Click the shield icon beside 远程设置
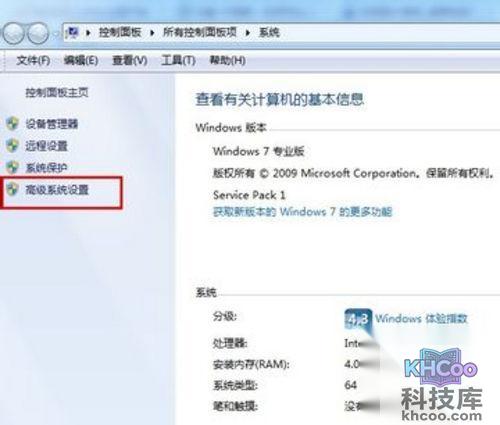The width and height of the screenshot is (500, 425). coord(13,146)
